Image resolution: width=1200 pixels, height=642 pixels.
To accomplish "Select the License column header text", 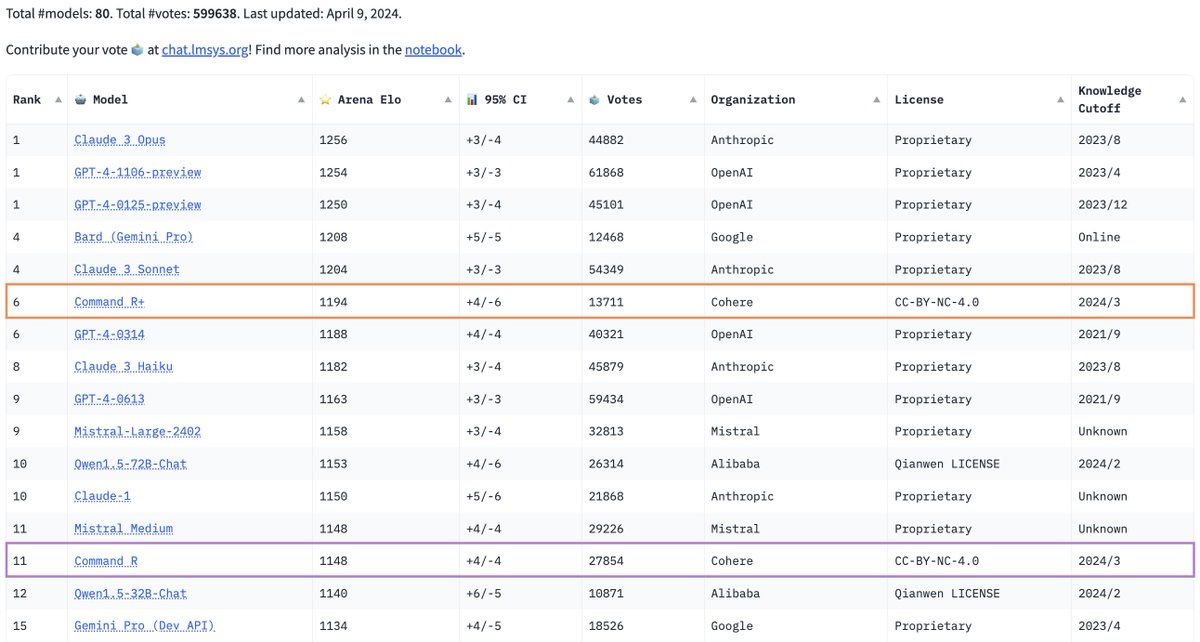I will pos(919,99).
